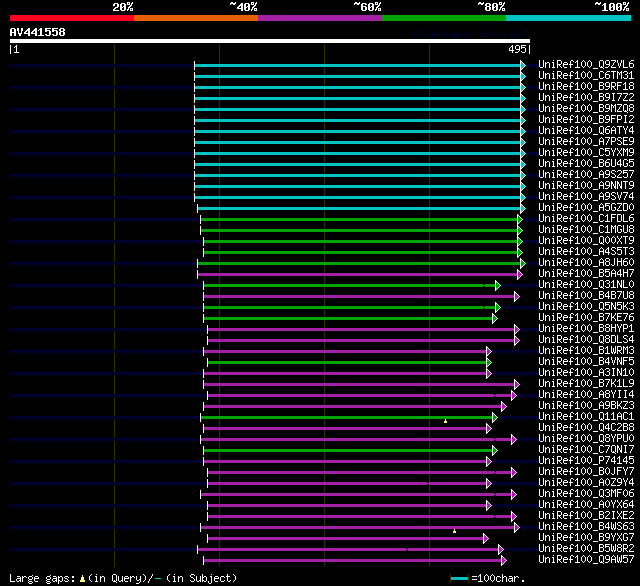Screen dimensions: 640x586
Task: Click the green ~80% identity legend segment
Action: (444, 18)
